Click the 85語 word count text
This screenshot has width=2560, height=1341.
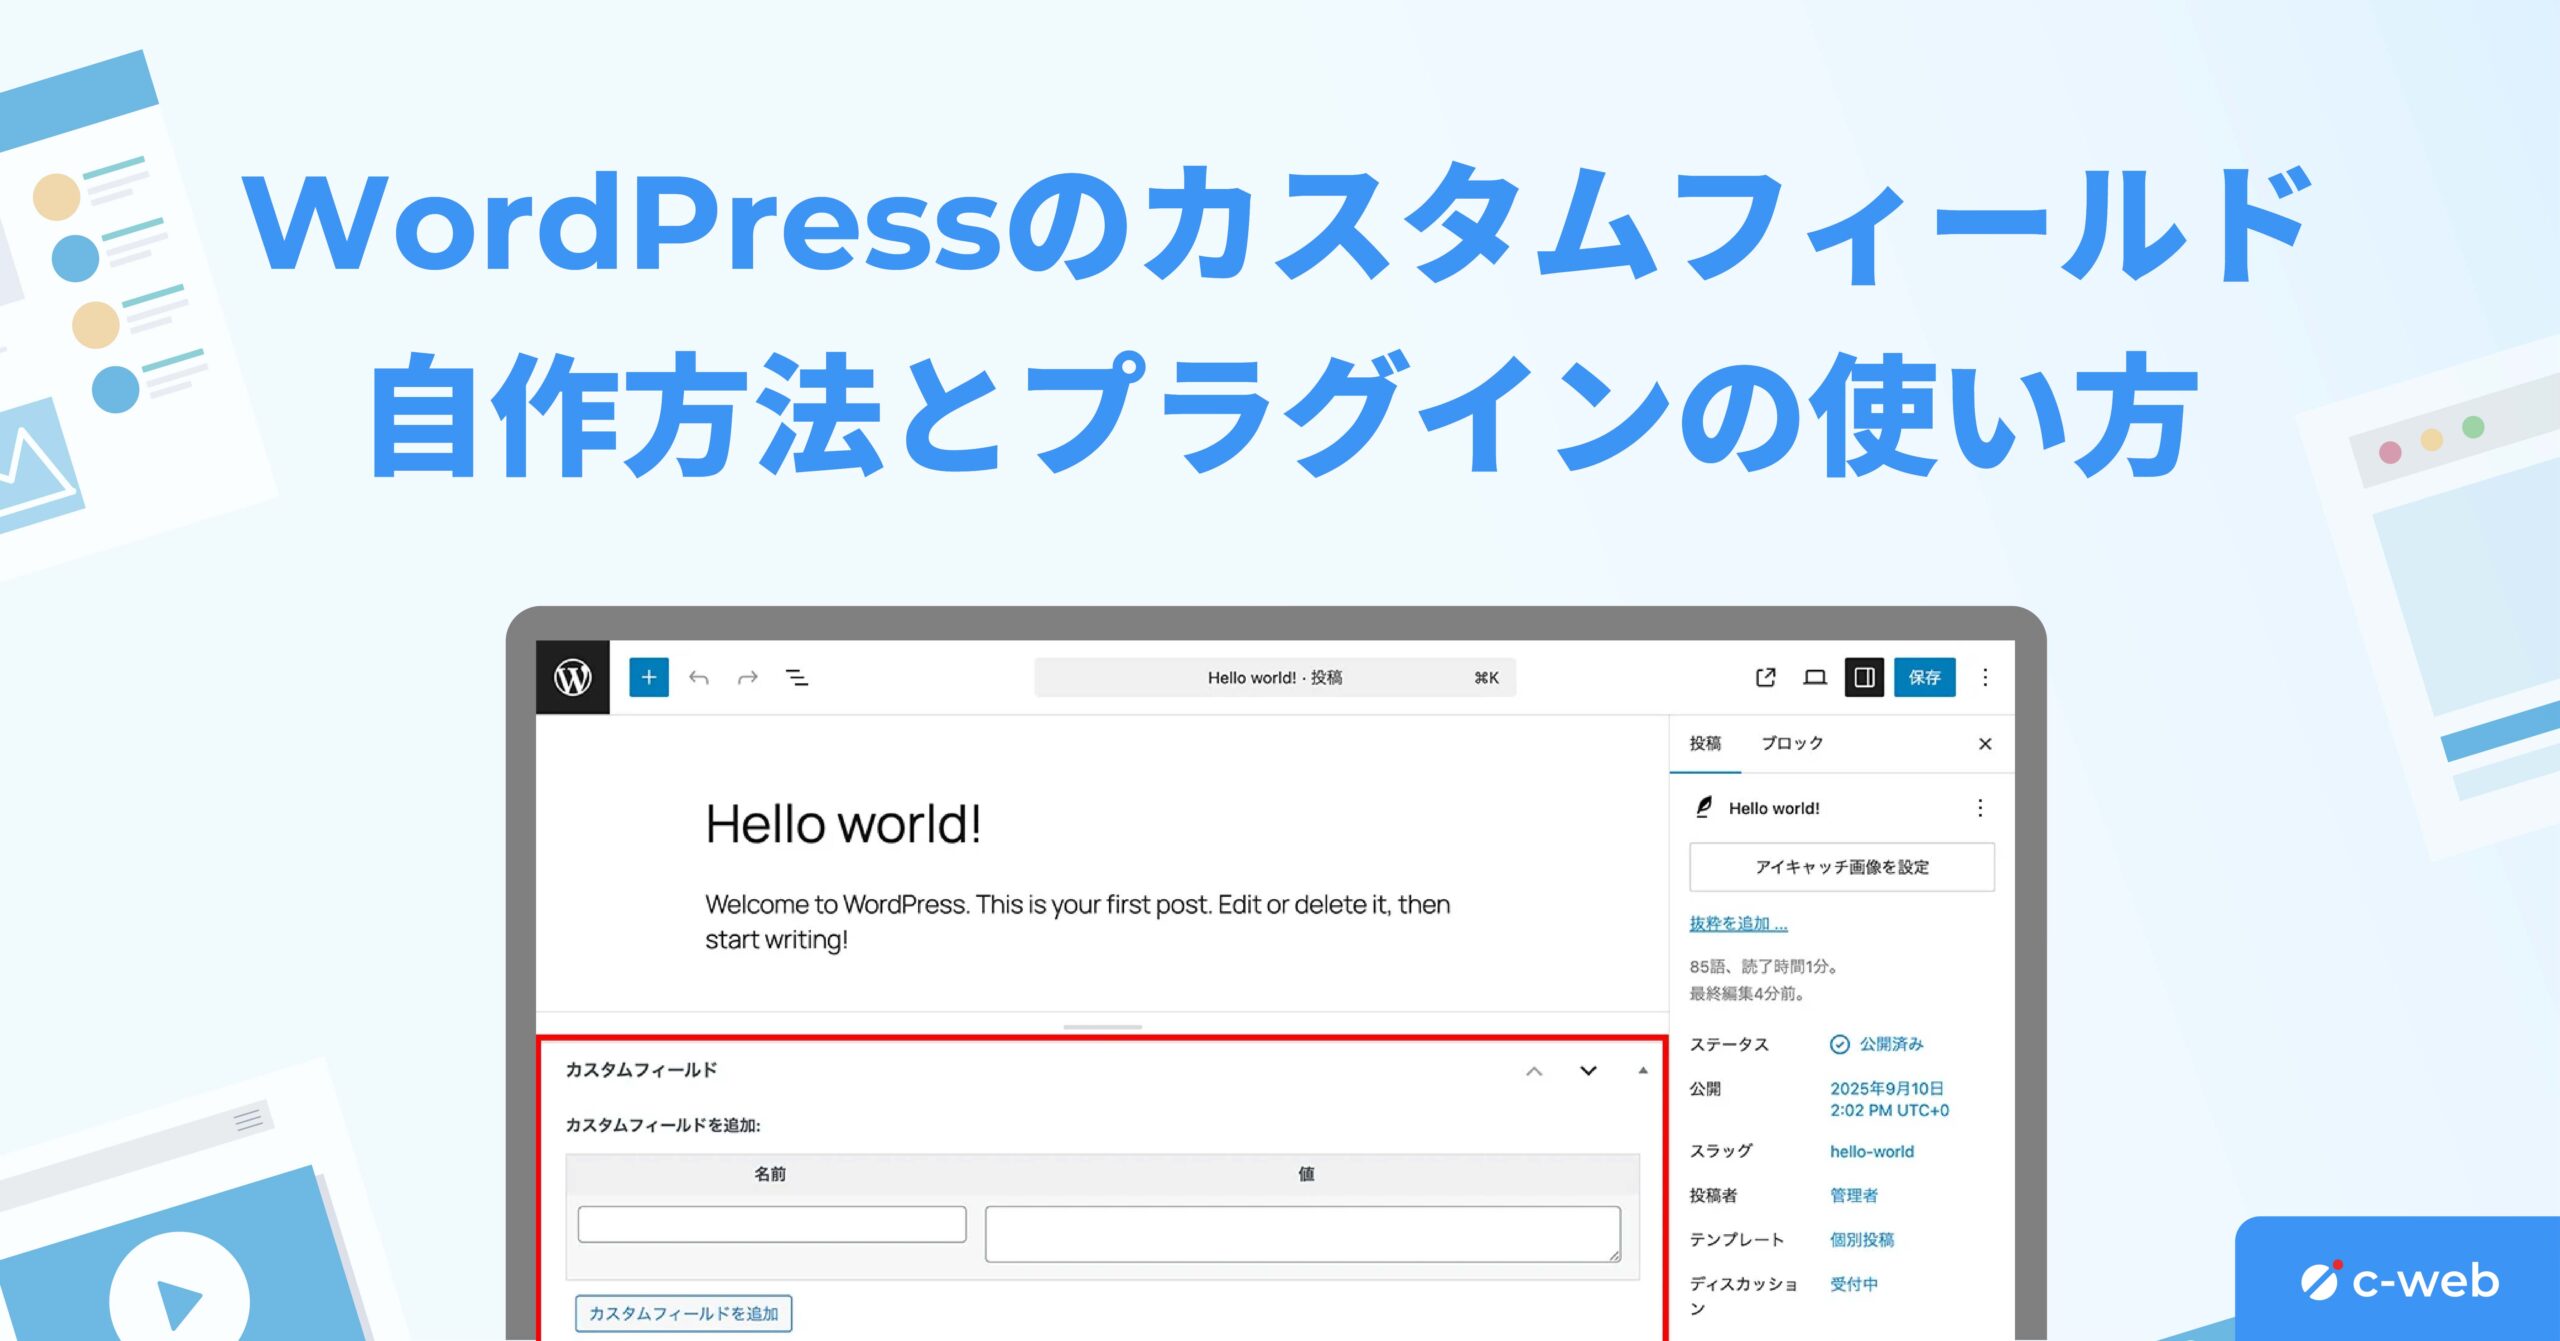click(x=1764, y=966)
